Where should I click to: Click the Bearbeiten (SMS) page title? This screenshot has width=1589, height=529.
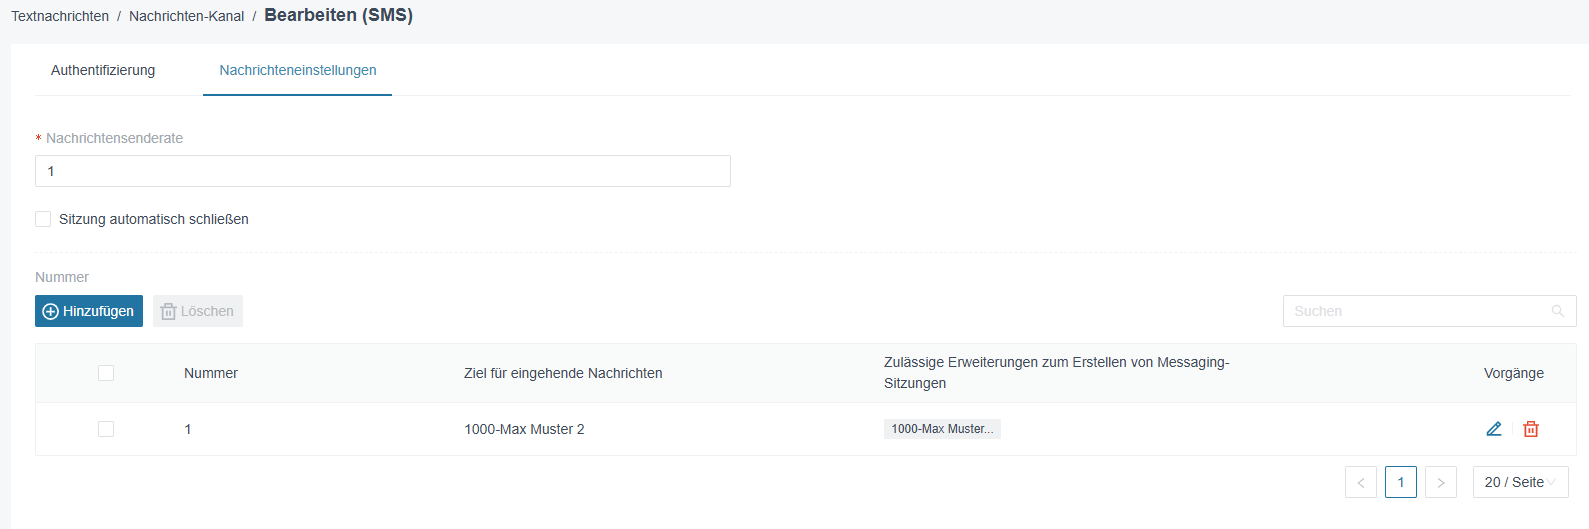[x=338, y=15]
